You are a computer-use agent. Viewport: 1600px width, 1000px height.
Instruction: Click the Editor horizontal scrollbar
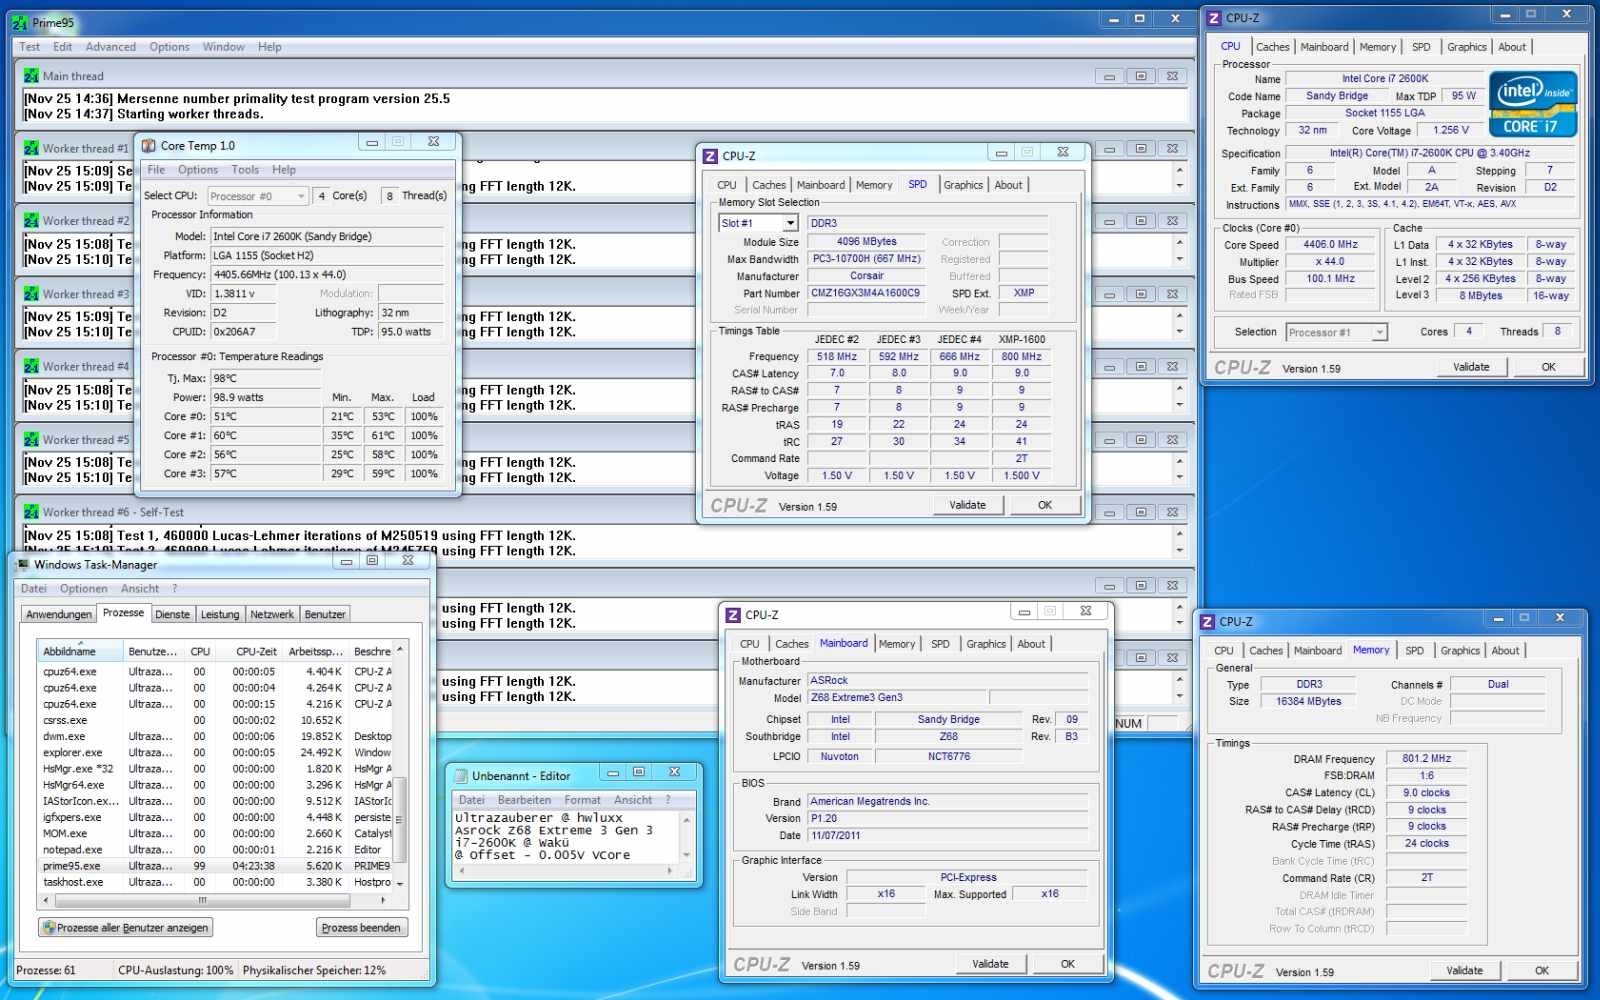click(x=566, y=871)
